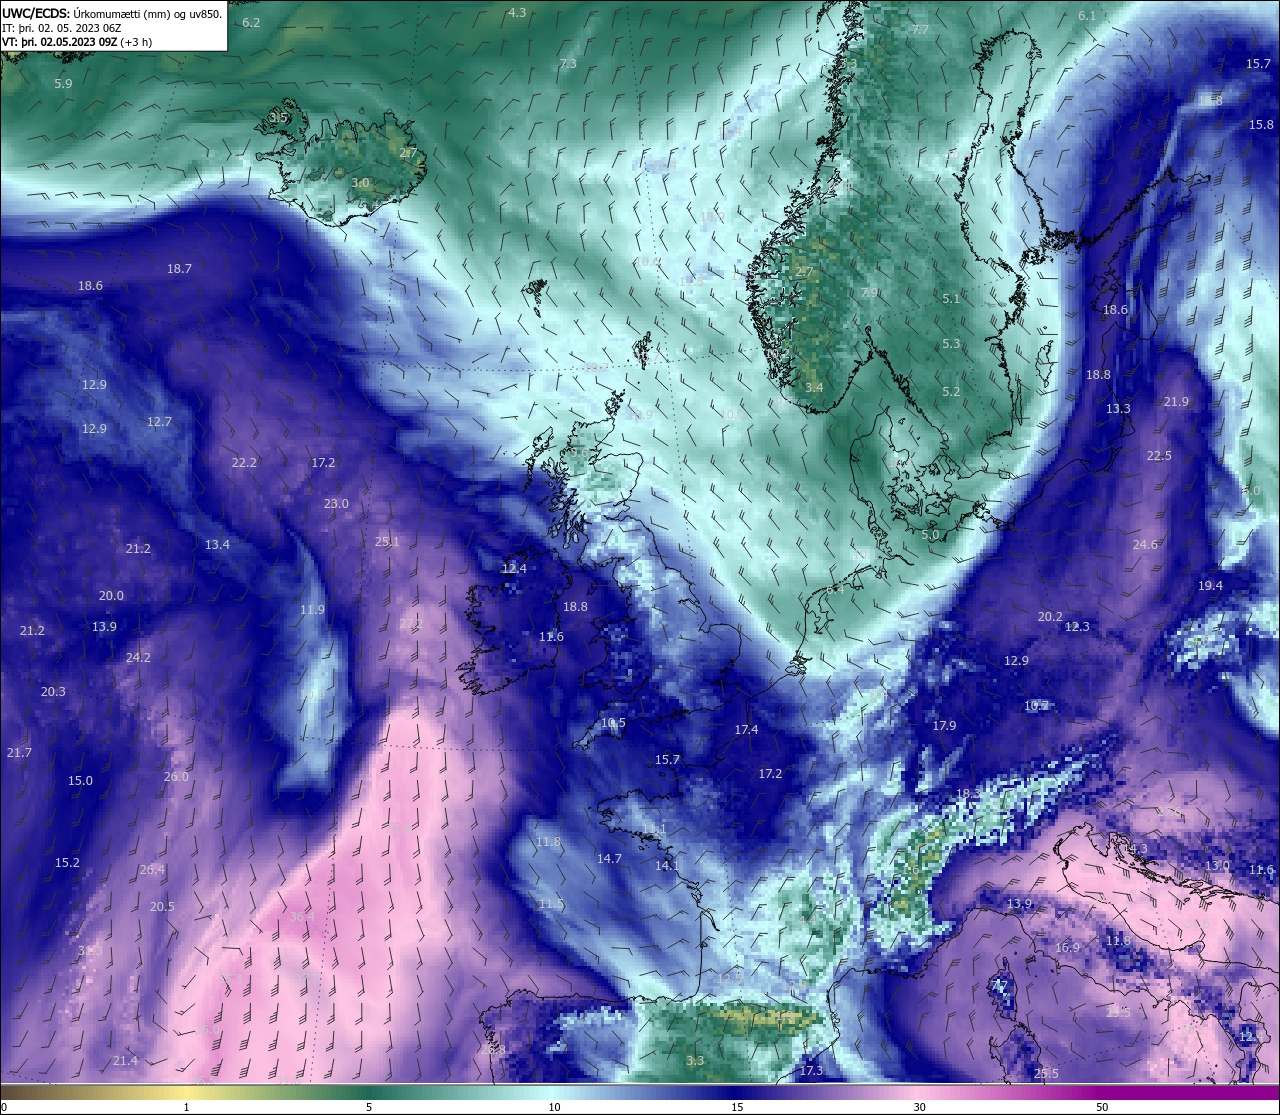
Task: Click the "17.9" value label
Action: tap(944, 726)
